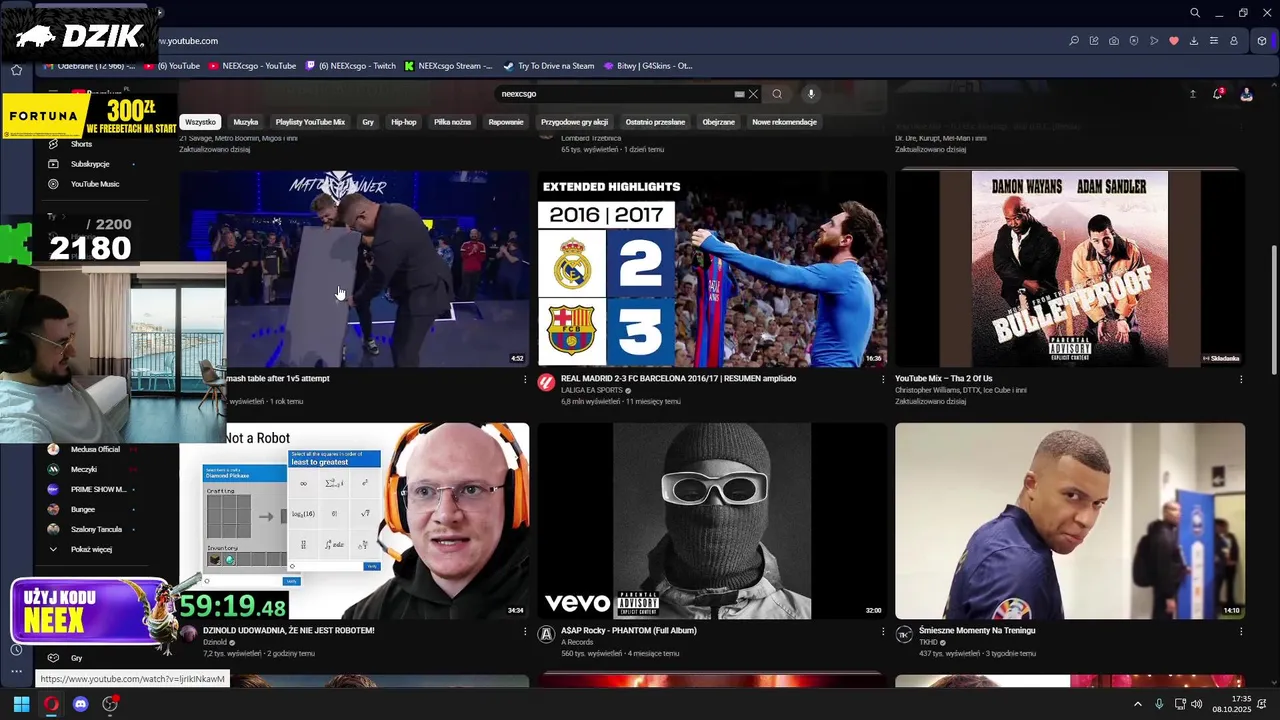1280x720 pixels.
Task: Open options menu for Real Madrid video
Action: tap(883, 380)
